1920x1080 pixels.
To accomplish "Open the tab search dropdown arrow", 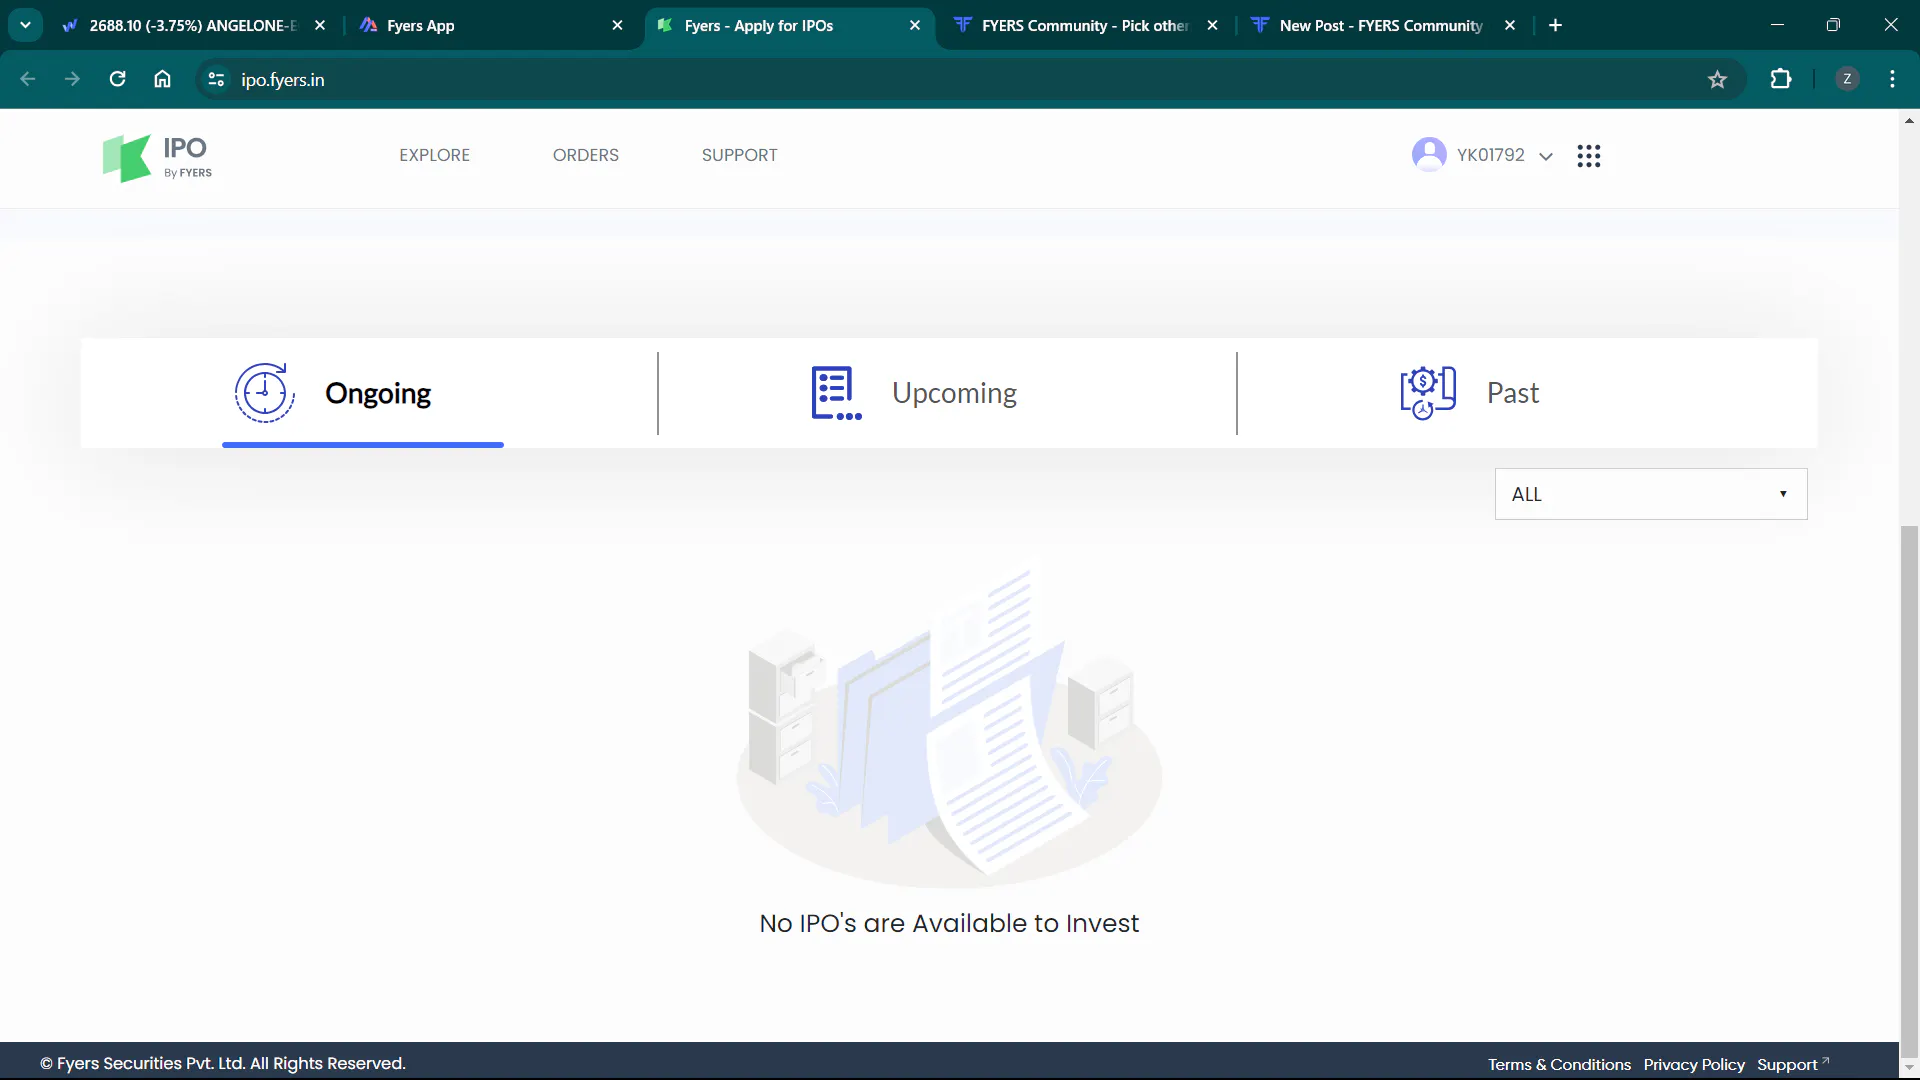I will pyautogui.click(x=25, y=25).
